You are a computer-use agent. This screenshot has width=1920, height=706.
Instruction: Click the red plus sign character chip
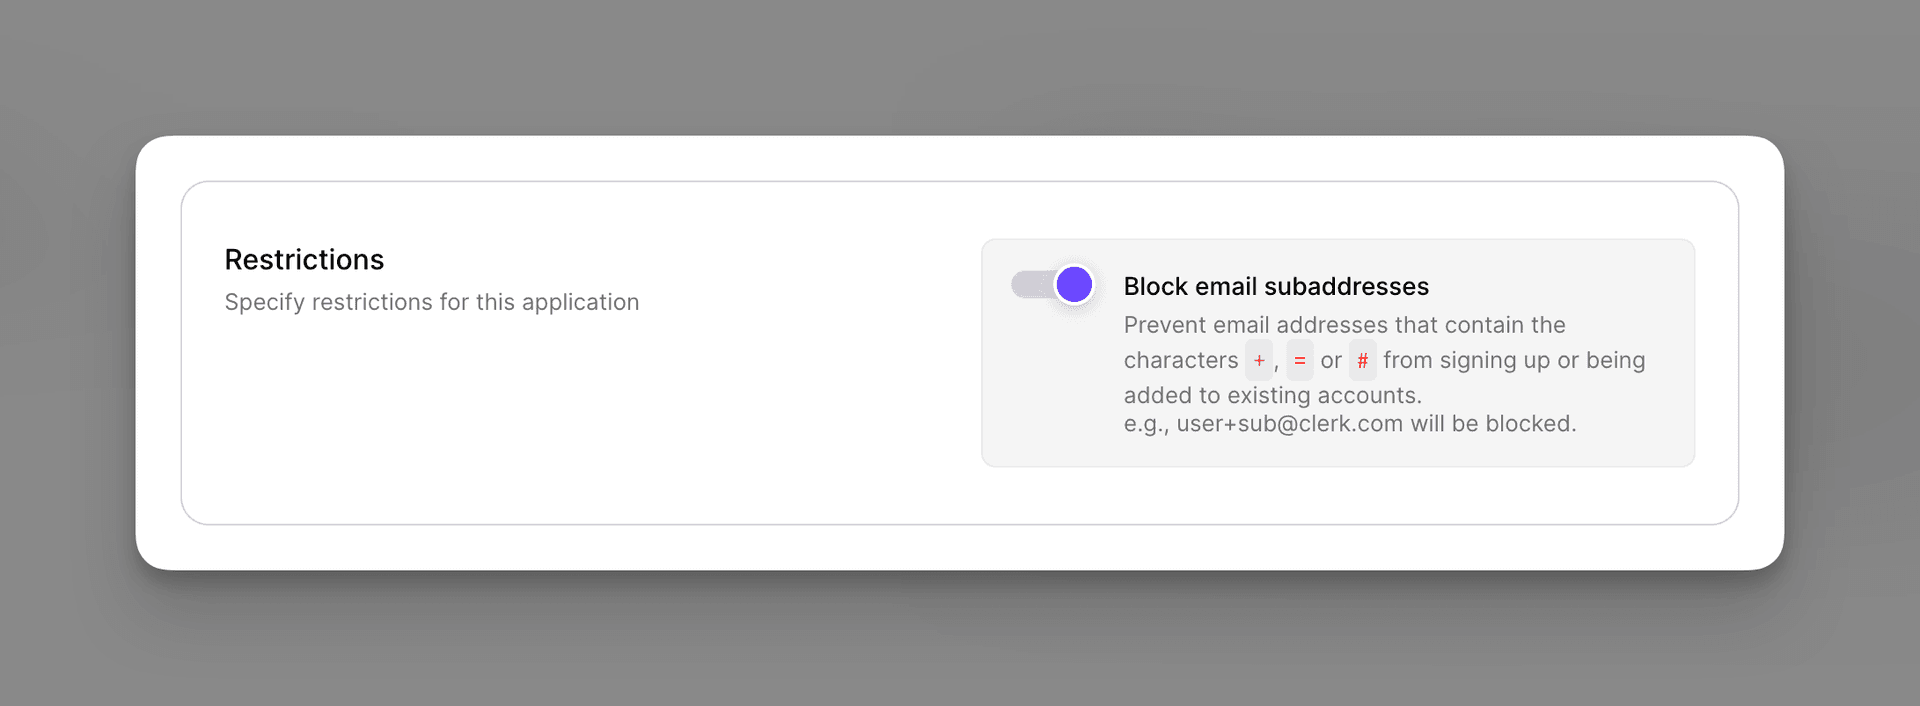pyautogui.click(x=1259, y=360)
